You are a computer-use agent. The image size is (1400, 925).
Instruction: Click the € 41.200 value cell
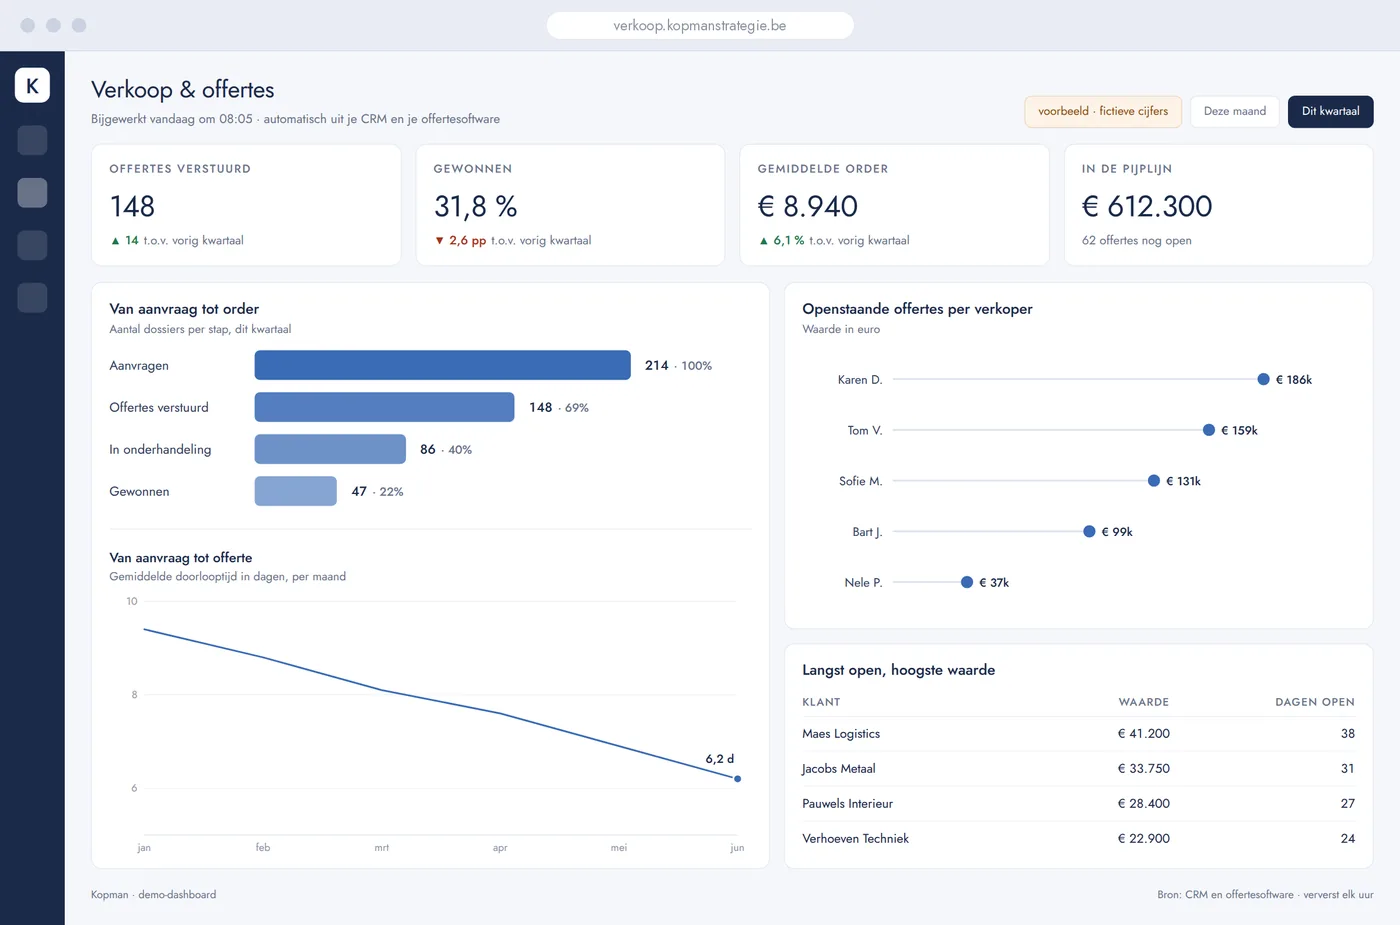pos(1144,734)
